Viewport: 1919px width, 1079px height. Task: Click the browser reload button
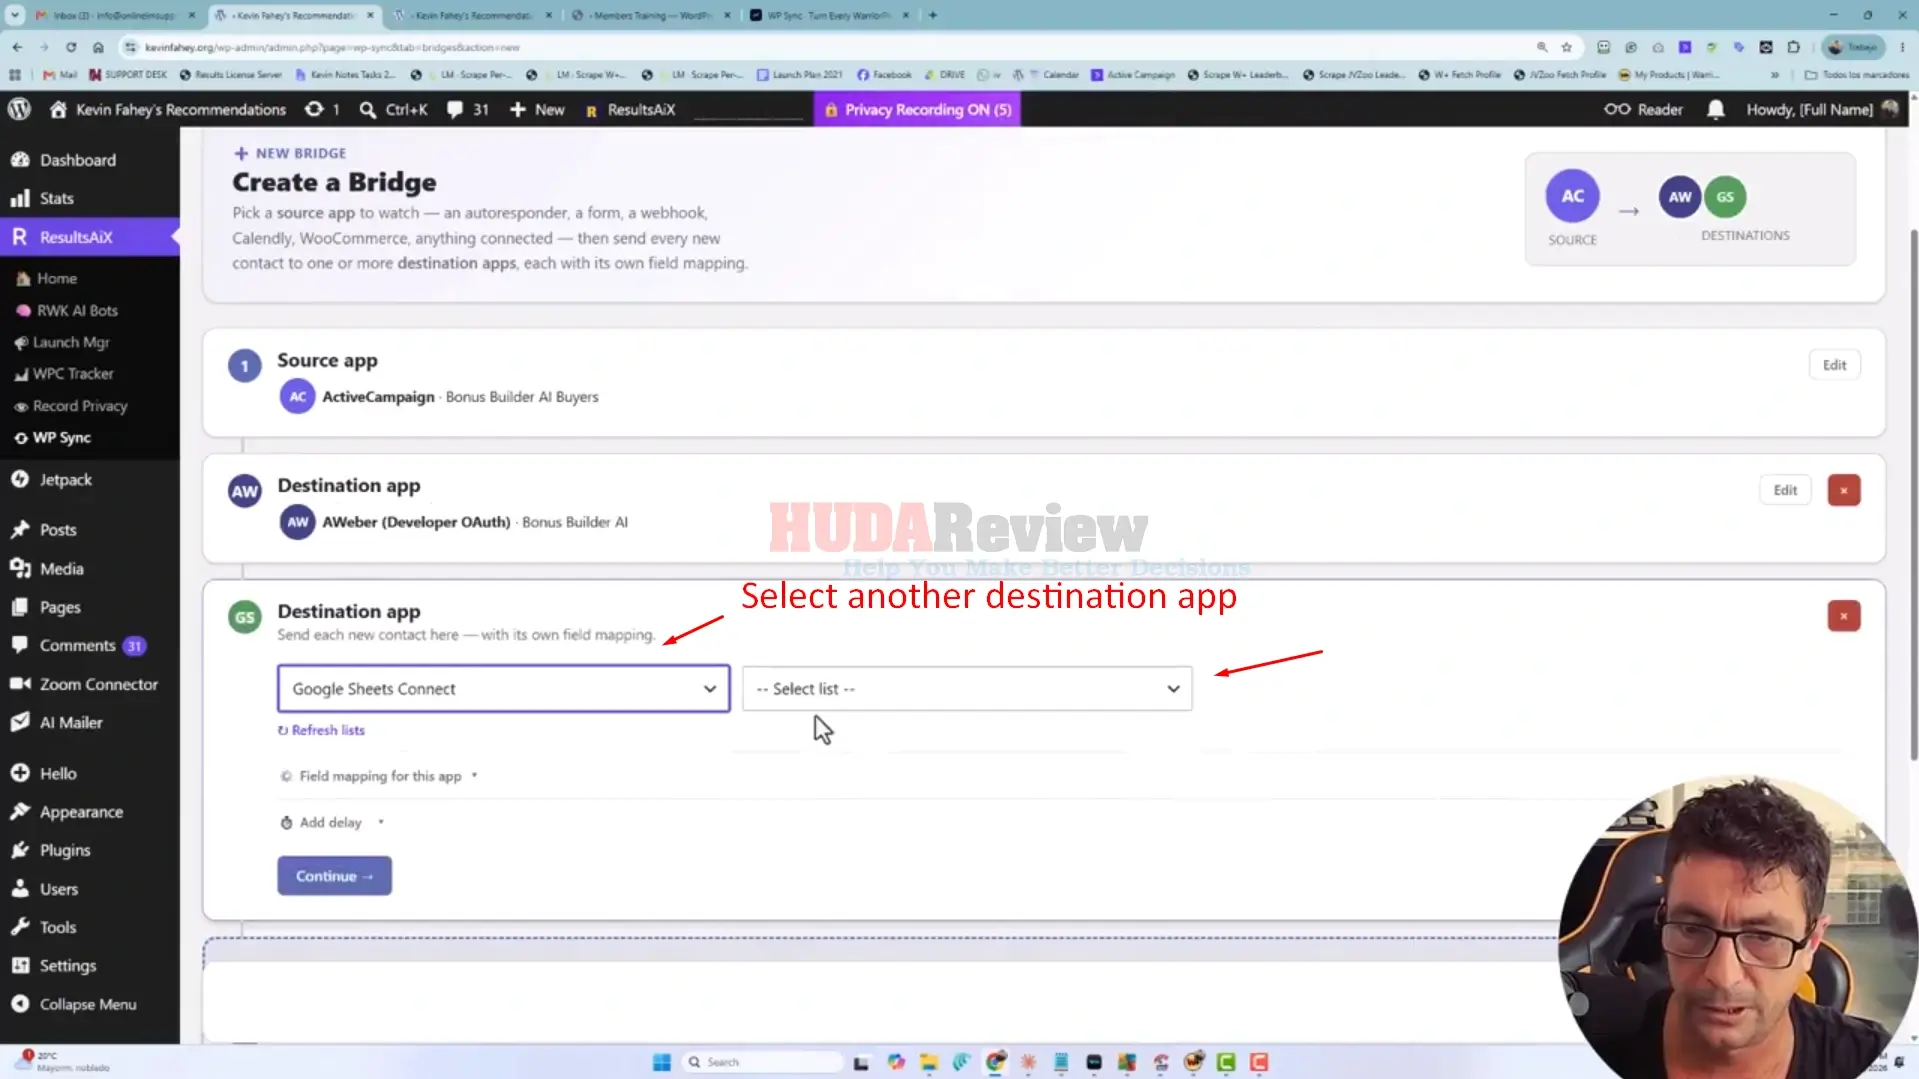click(x=71, y=47)
